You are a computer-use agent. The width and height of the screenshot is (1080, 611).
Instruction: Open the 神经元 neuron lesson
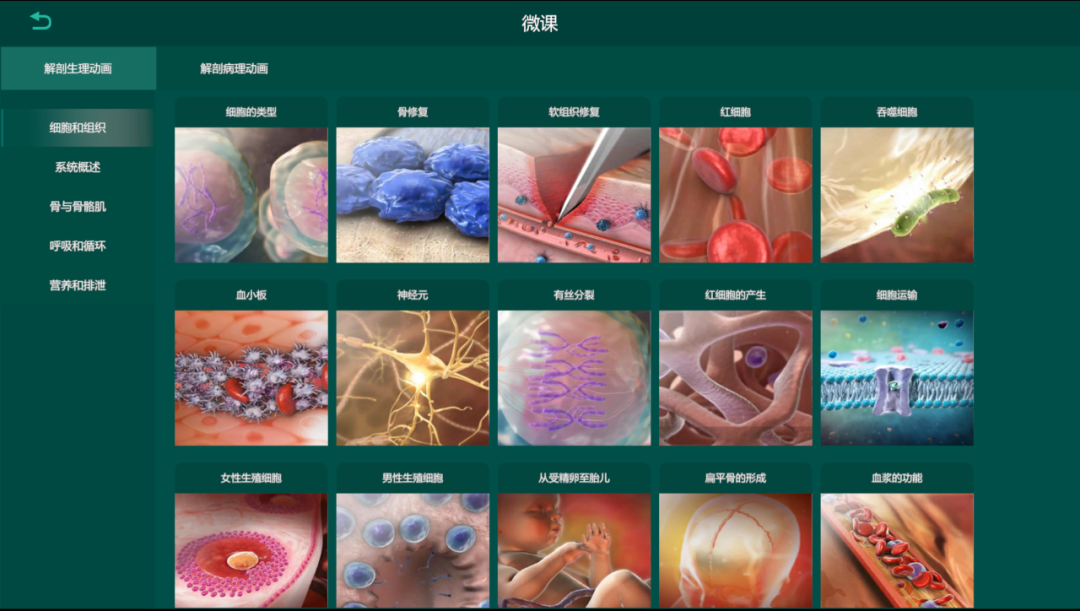click(413, 377)
